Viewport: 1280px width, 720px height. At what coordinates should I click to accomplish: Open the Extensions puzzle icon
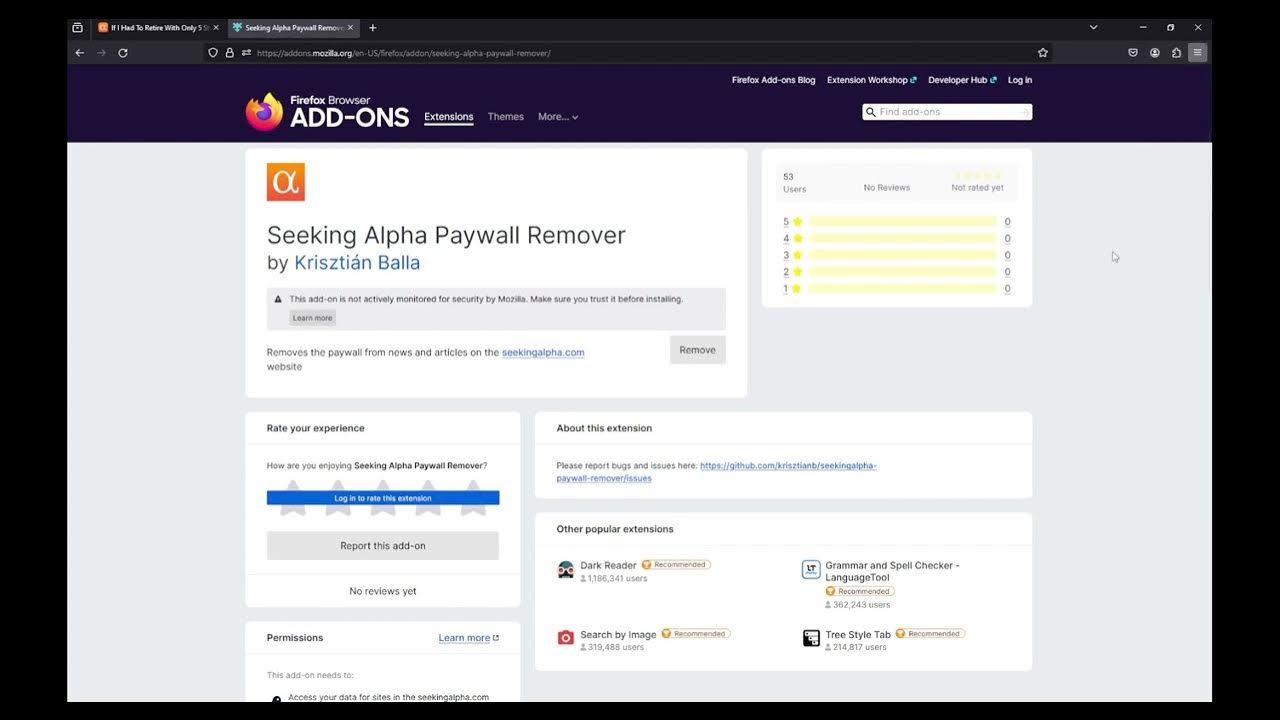(x=1176, y=53)
